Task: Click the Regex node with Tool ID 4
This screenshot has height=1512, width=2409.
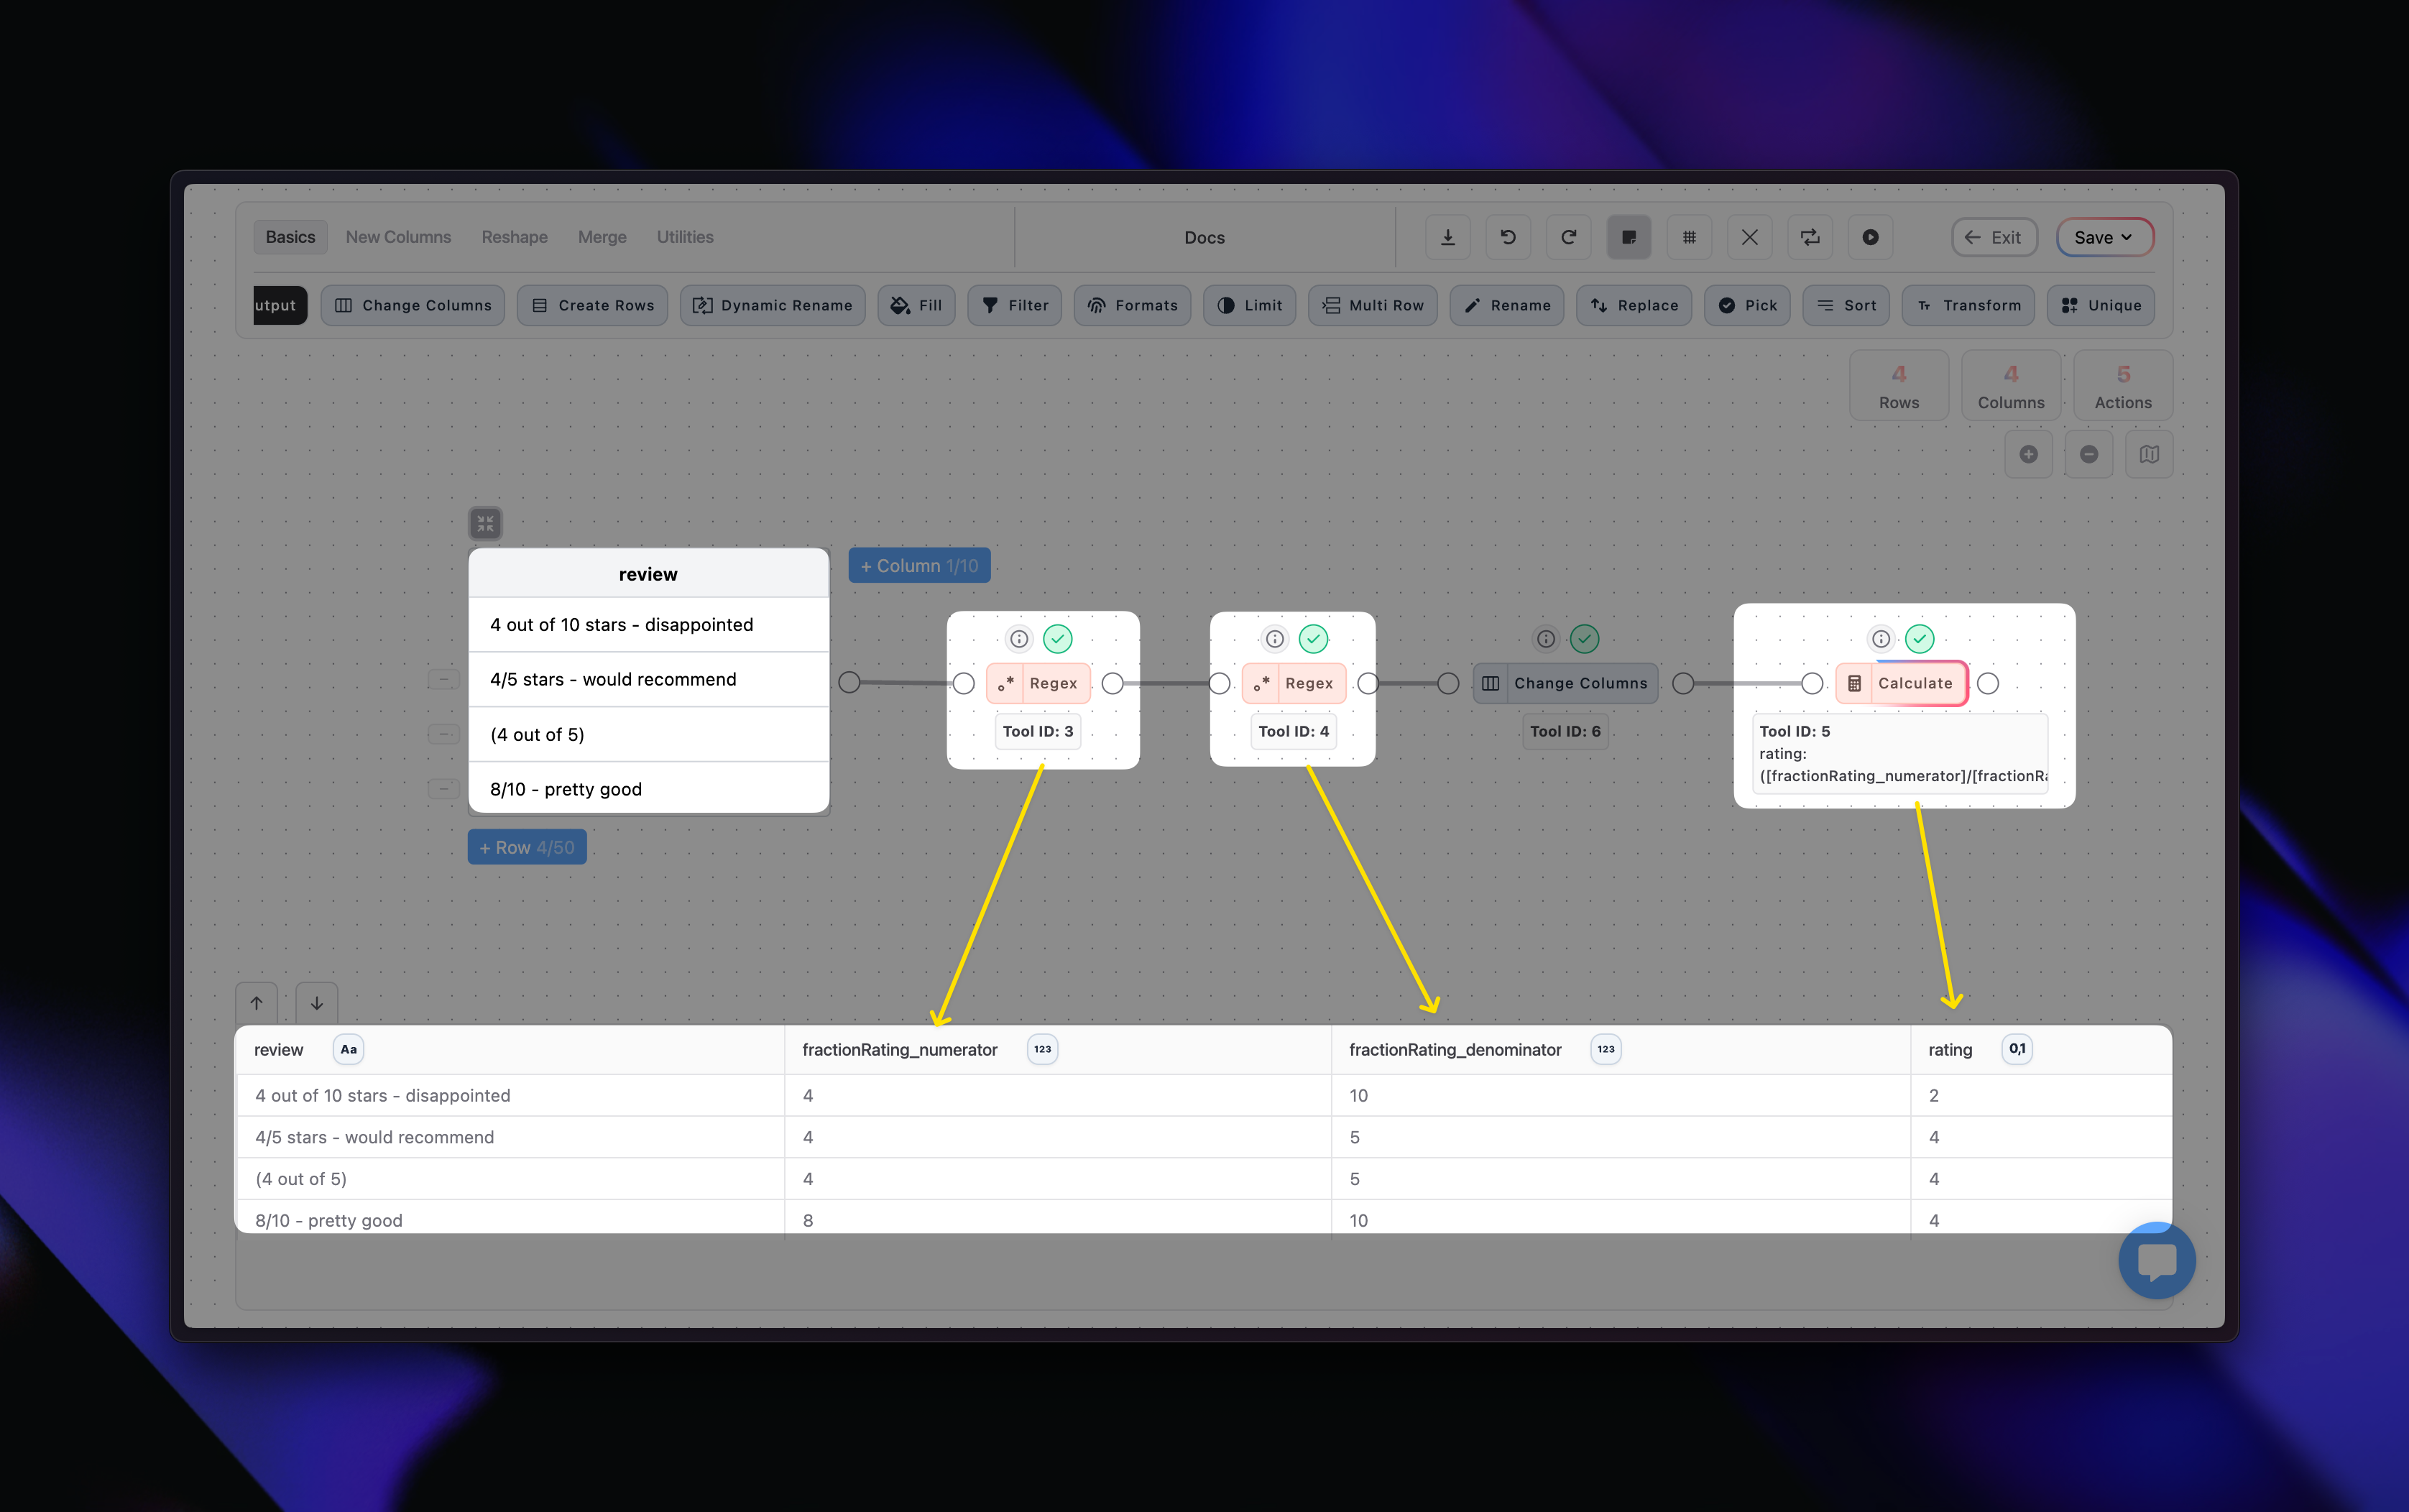Action: tap(1293, 683)
